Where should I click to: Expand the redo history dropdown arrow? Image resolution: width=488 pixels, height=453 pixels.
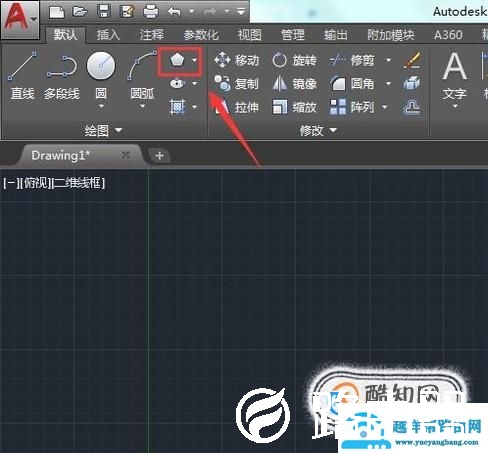(x=227, y=12)
